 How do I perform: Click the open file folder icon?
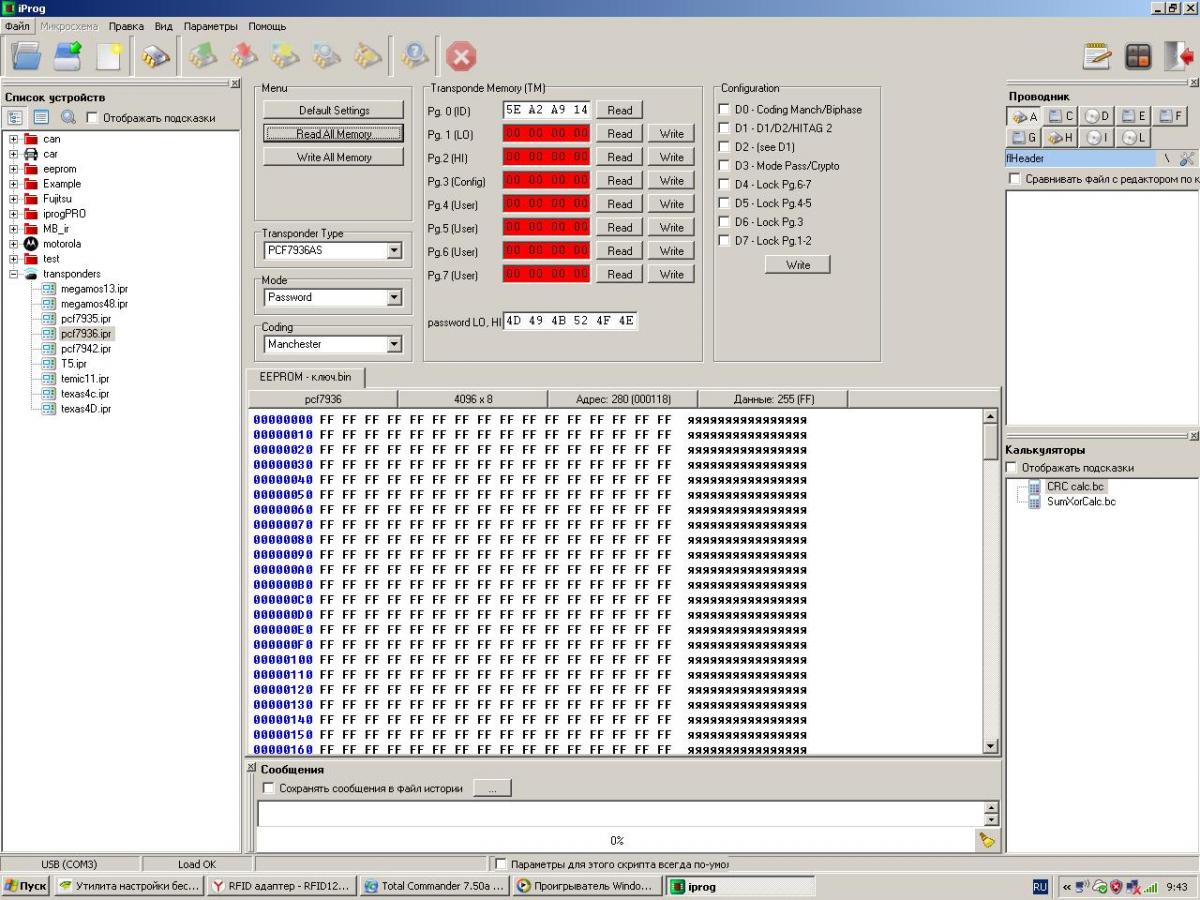(26, 57)
